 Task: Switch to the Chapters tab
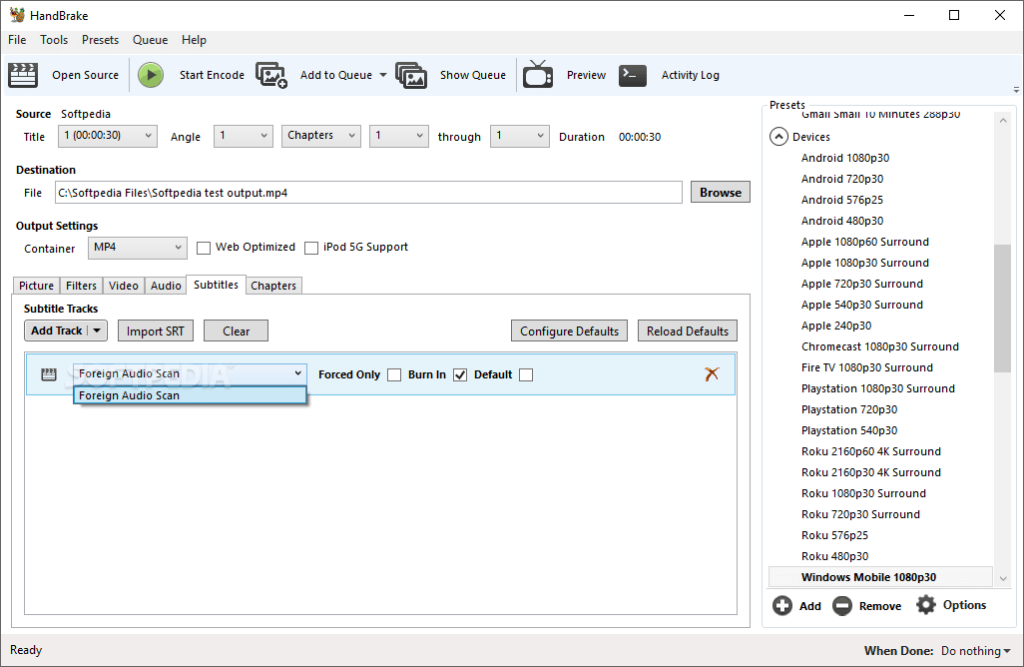click(274, 285)
